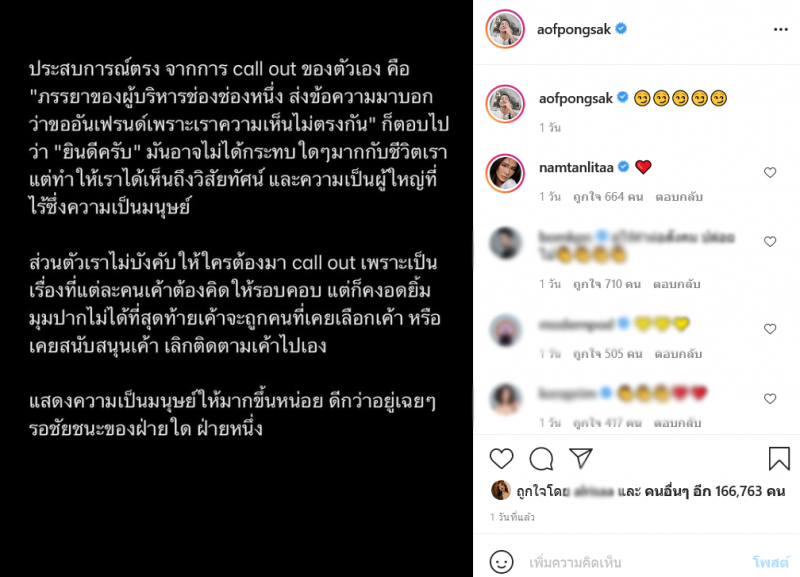Click aofpongsak header profile picture
Screen dimensions: 800x577
coord(505,29)
